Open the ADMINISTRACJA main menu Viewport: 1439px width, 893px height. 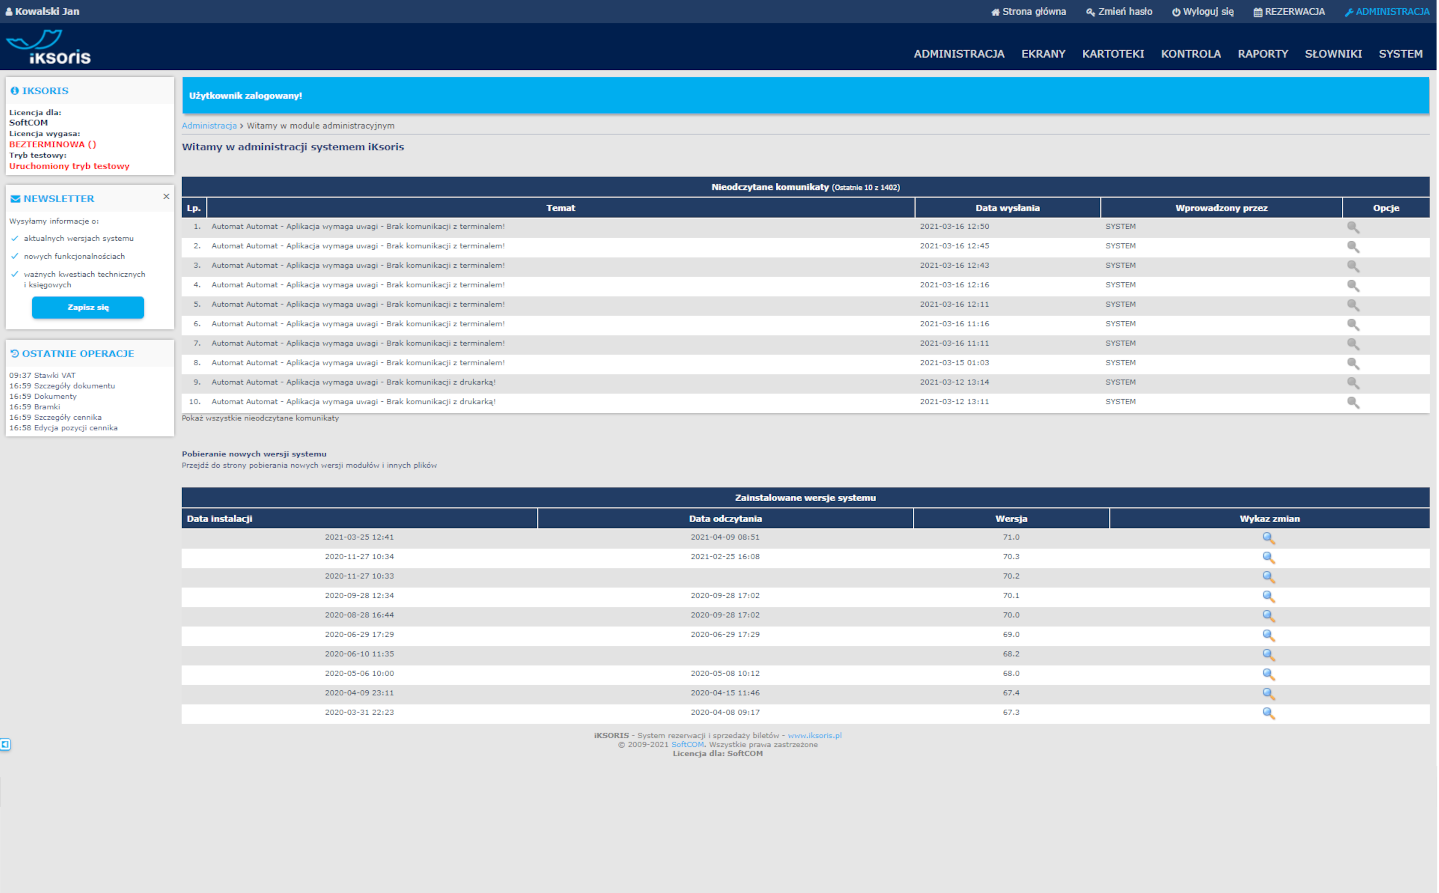(x=958, y=54)
